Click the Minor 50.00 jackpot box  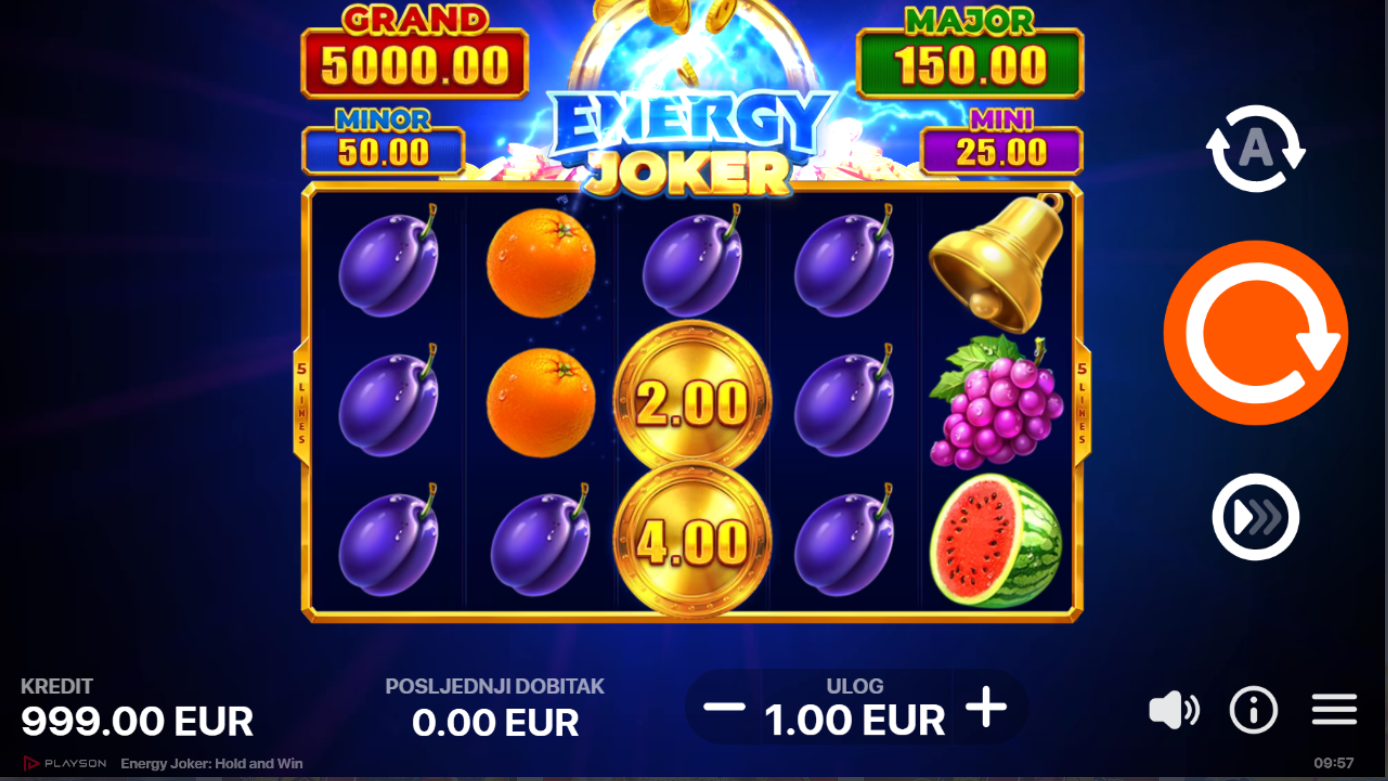384,141
